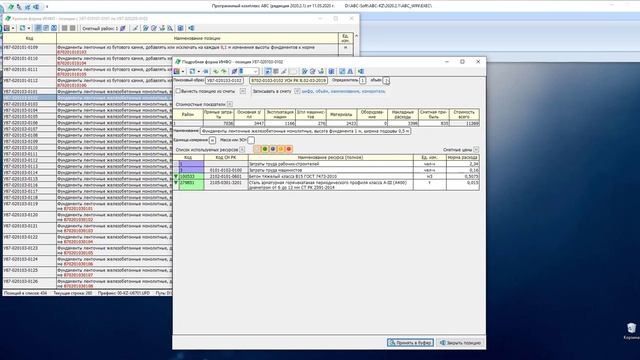Viewport: 640px width, 360px height.
Task: Click the 'Код СН РК' column header
Action: click(226, 157)
